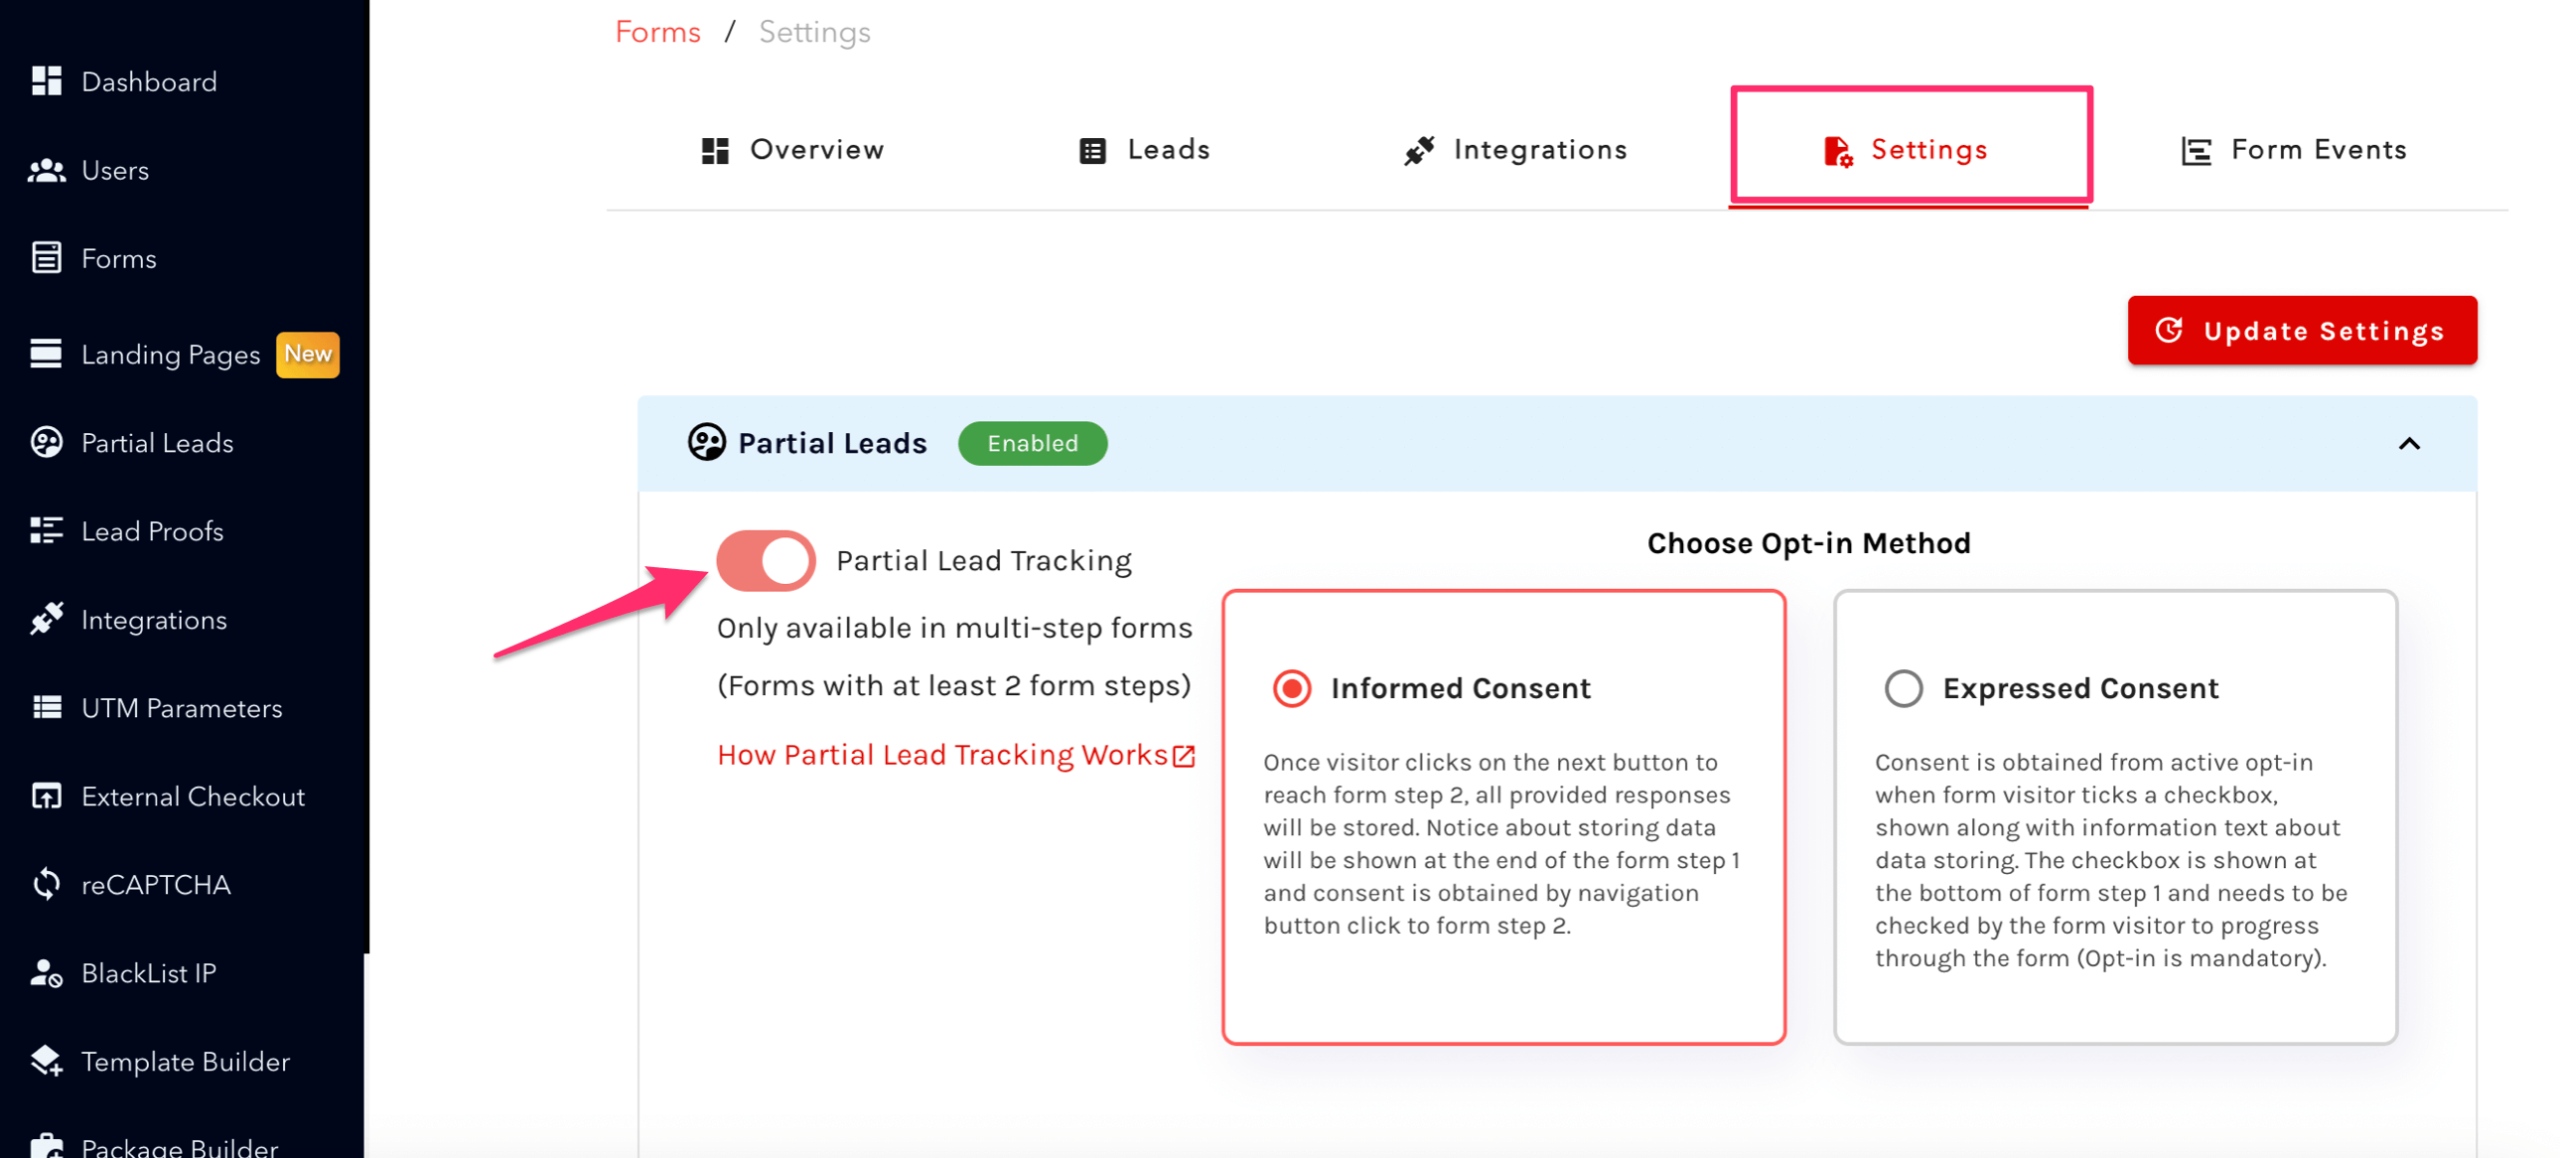Collapse the Partial Leads section chevron
2560x1158 pixels.
[2407, 443]
